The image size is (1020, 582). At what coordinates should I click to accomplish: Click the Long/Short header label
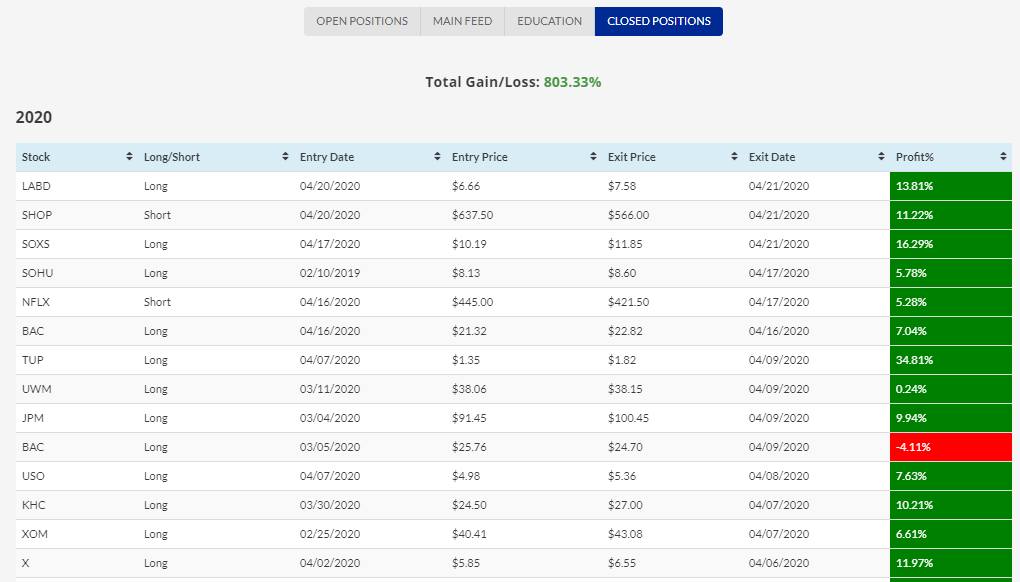172,157
